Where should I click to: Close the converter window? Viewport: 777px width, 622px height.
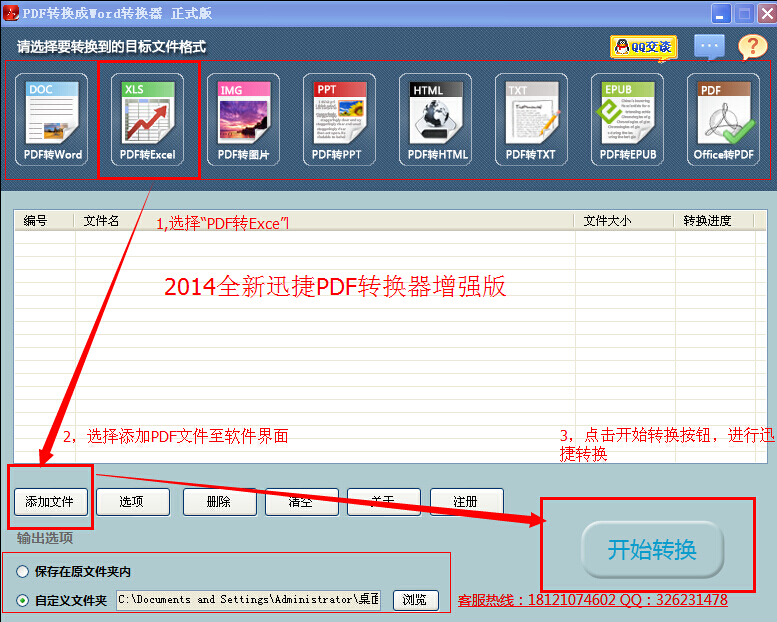pos(767,13)
